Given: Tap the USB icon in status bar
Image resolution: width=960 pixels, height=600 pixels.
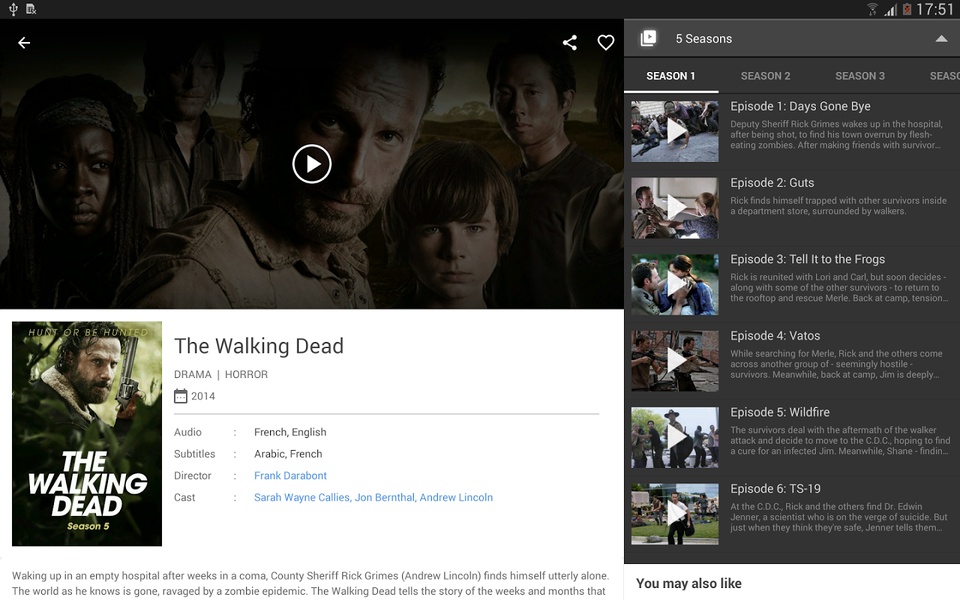Looking at the screenshot, I should (x=13, y=9).
